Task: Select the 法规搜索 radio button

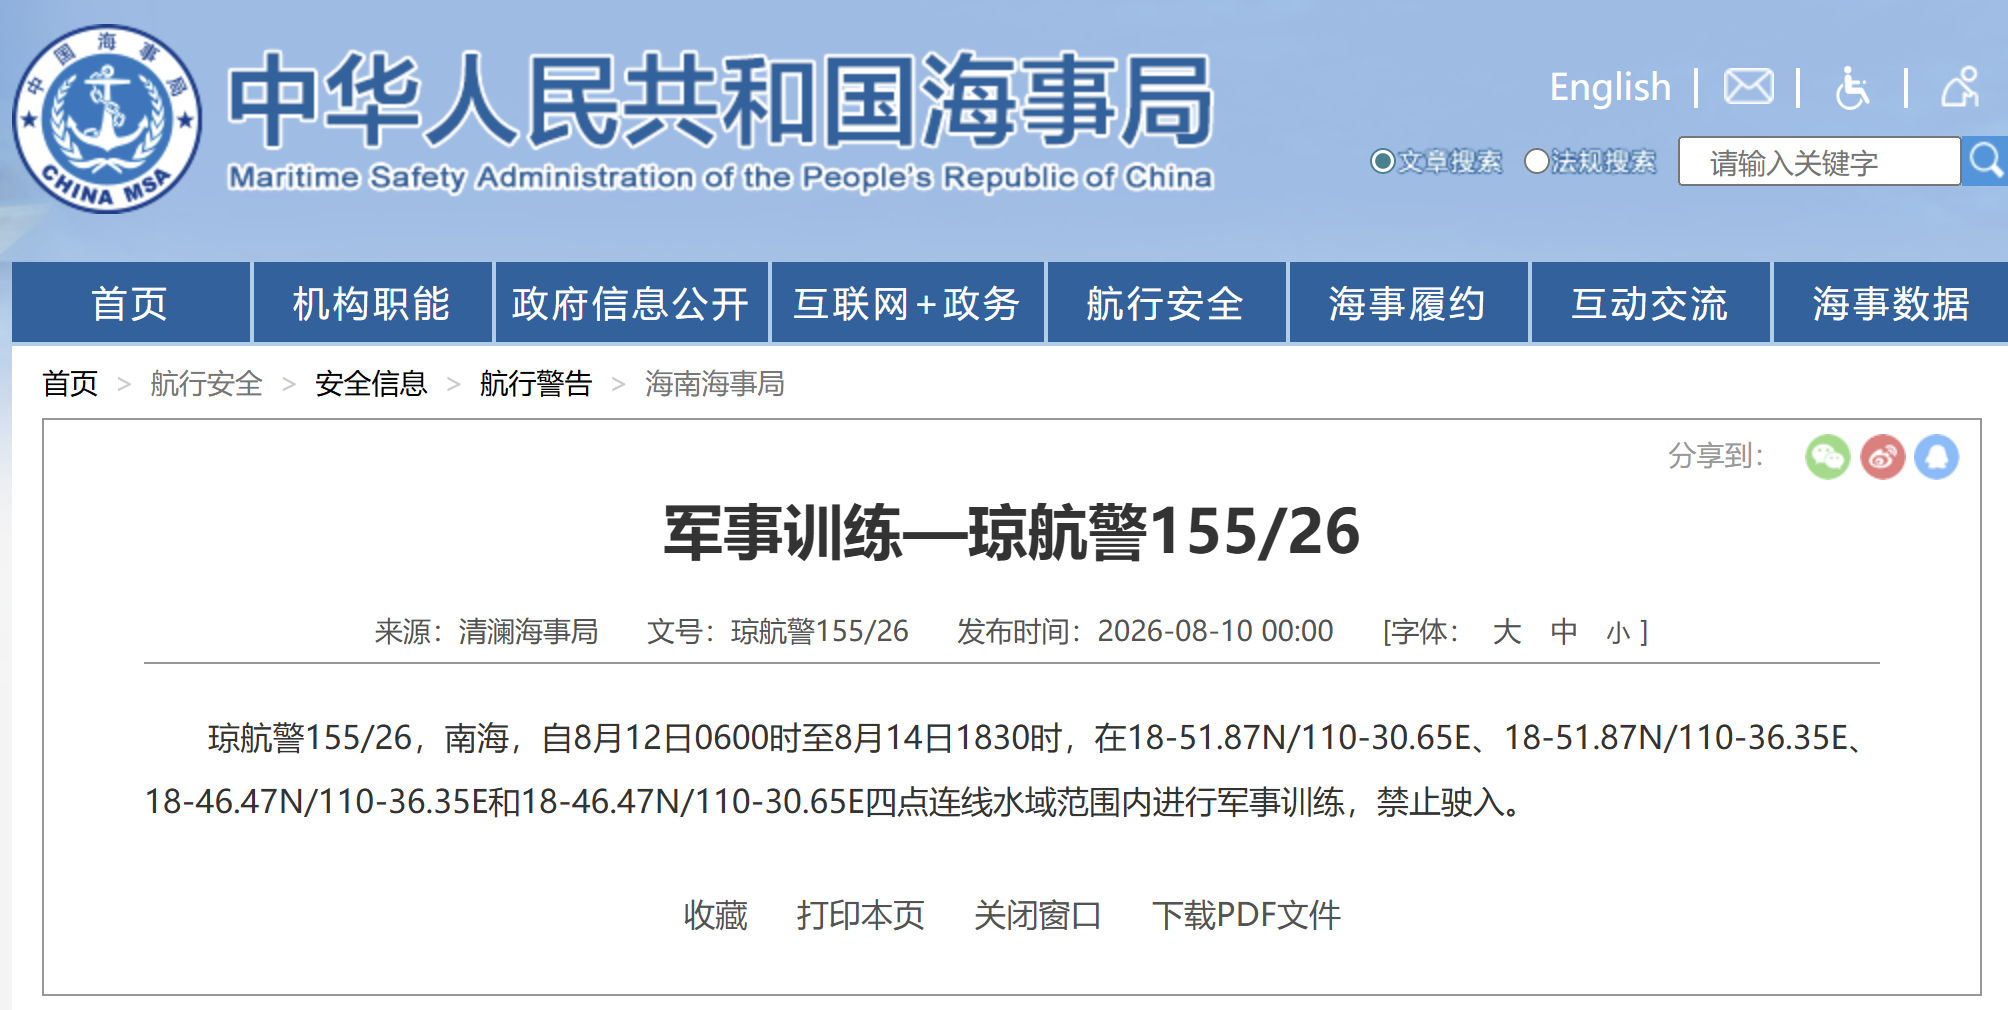Action: coord(1536,161)
